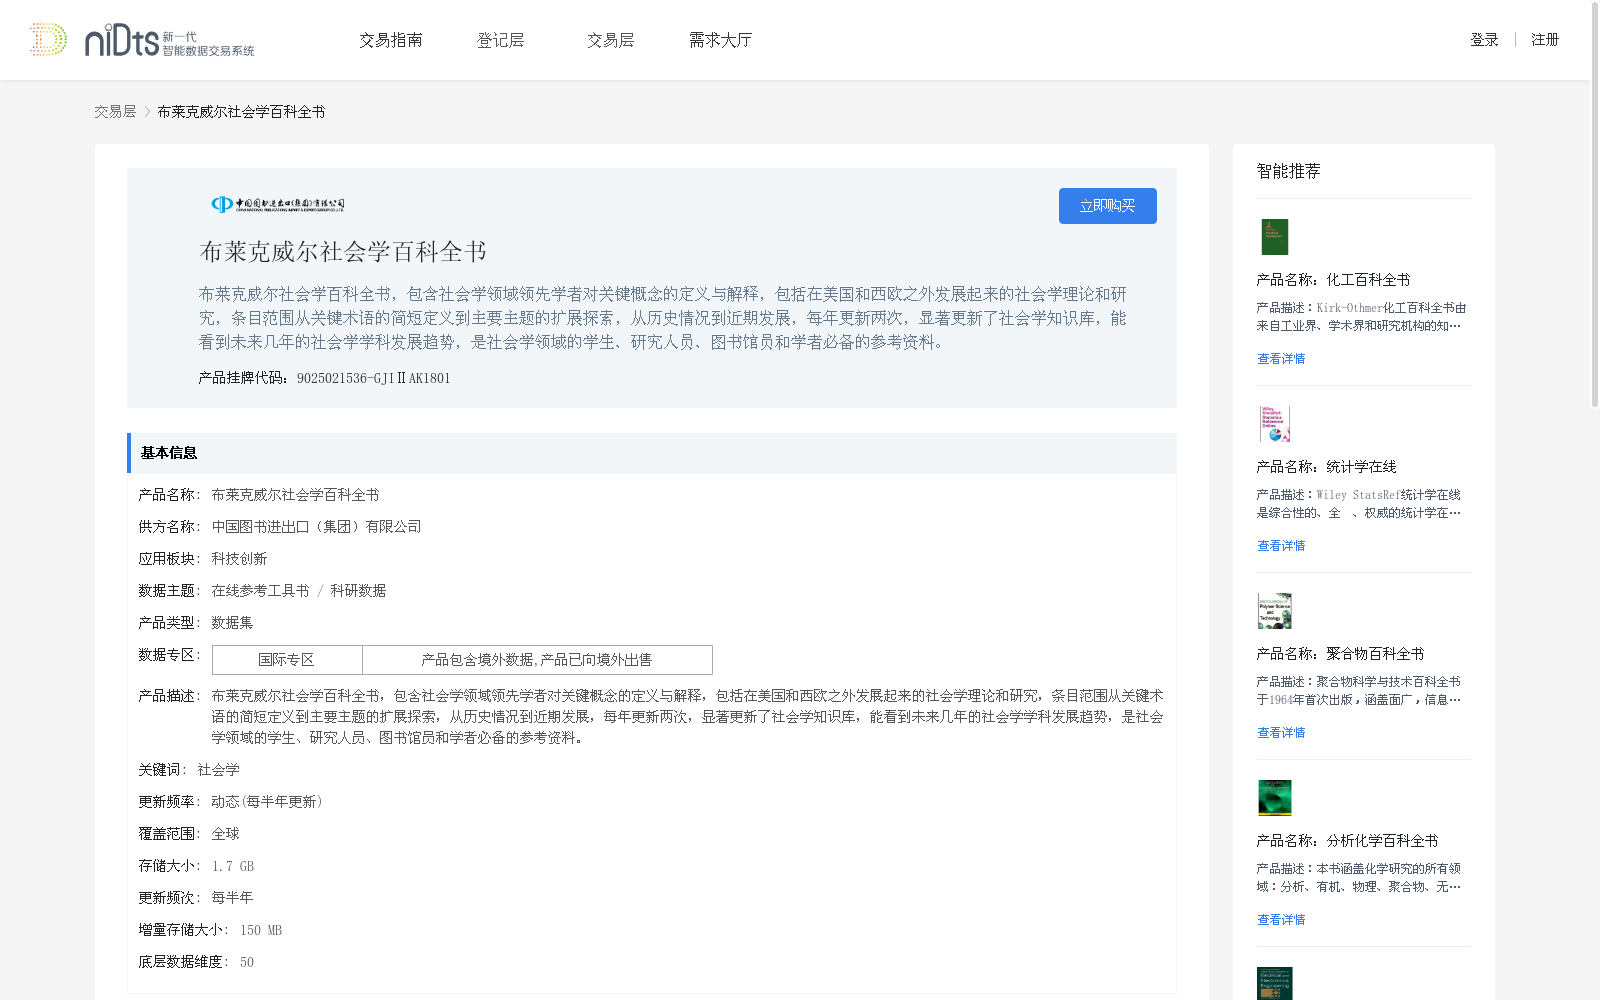Screen dimensions: 1600x1000
Task: Click the supplier company logo image
Action: (x=277, y=204)
